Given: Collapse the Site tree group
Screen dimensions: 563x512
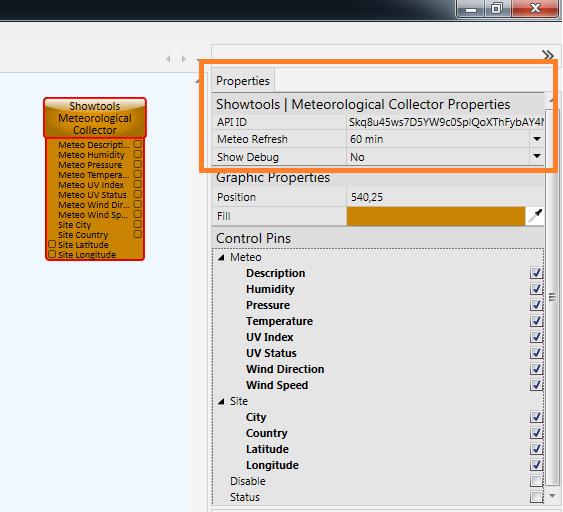Looking at the screenshot, I should (x=222, y=401).
